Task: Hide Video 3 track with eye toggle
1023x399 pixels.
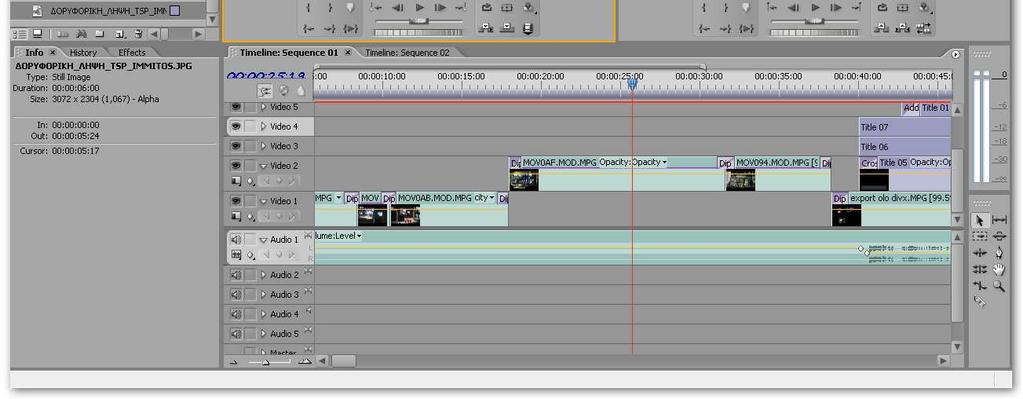Action: tap(236, 146)
